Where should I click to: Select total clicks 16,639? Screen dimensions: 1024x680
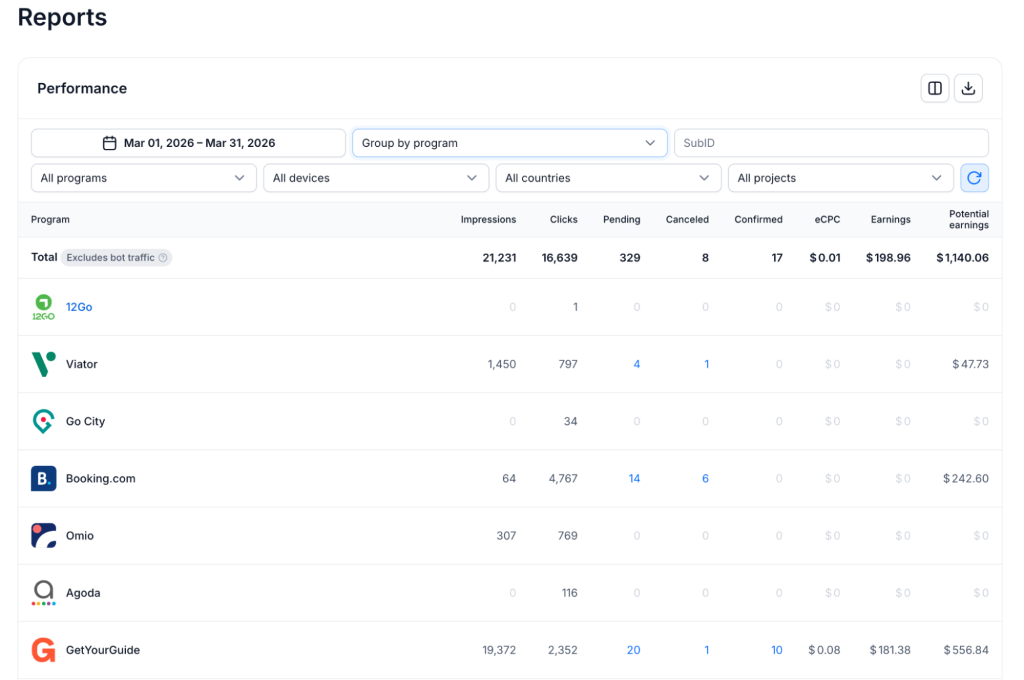(x=560, y=257)
